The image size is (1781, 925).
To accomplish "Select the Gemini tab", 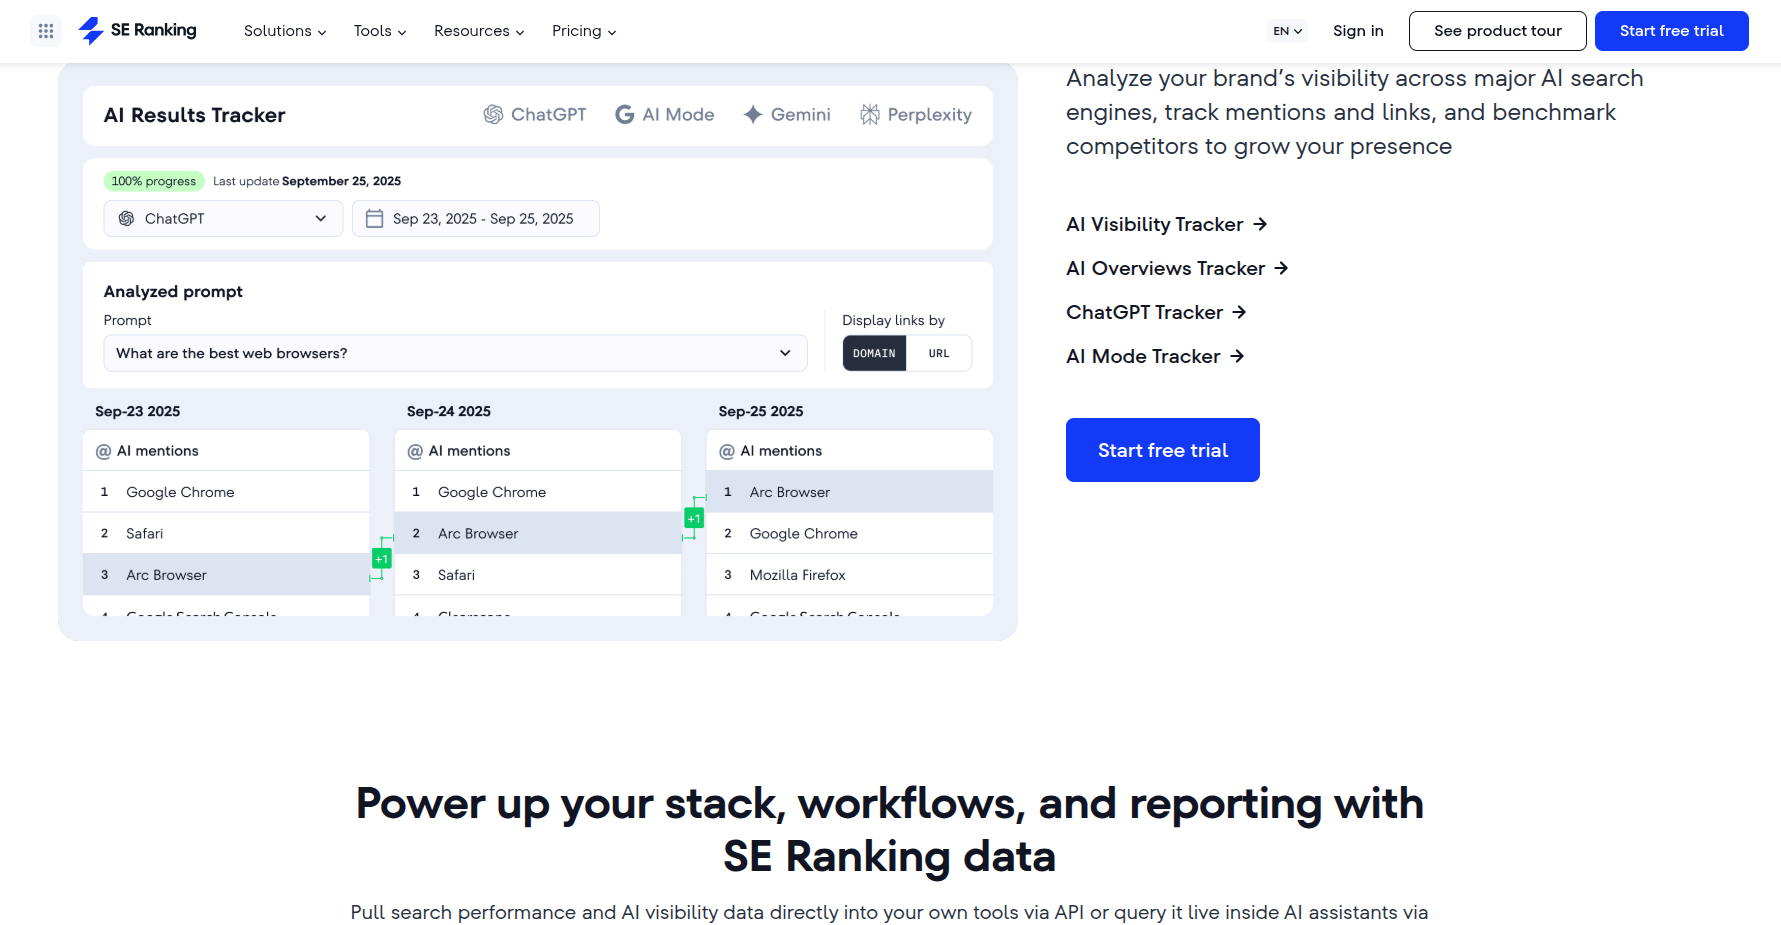I will coord(787,115).
